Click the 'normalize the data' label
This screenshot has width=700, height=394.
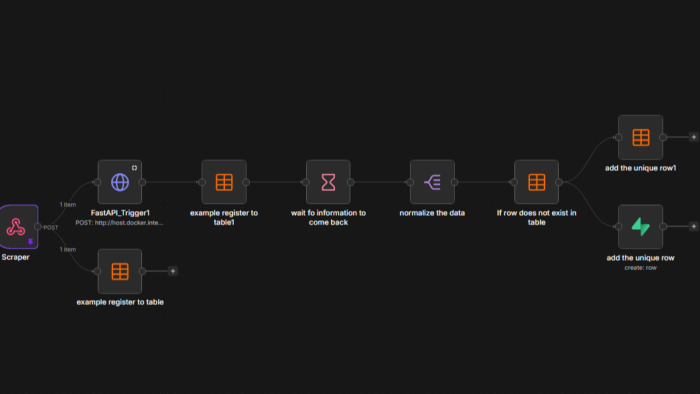(x=432, y=213)
